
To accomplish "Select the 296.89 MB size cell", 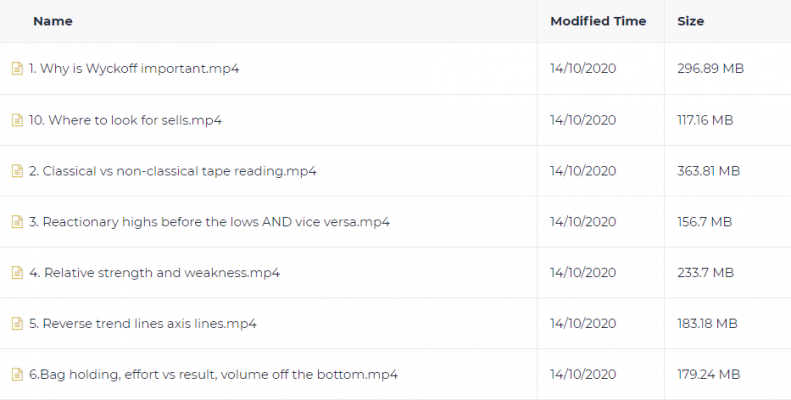I will point(710,69).
